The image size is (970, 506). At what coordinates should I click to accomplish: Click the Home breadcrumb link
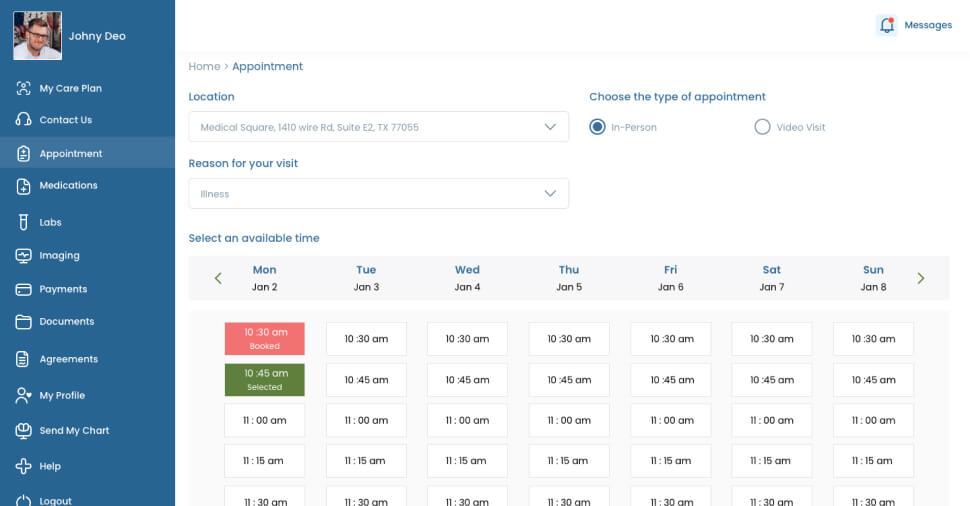204,67
